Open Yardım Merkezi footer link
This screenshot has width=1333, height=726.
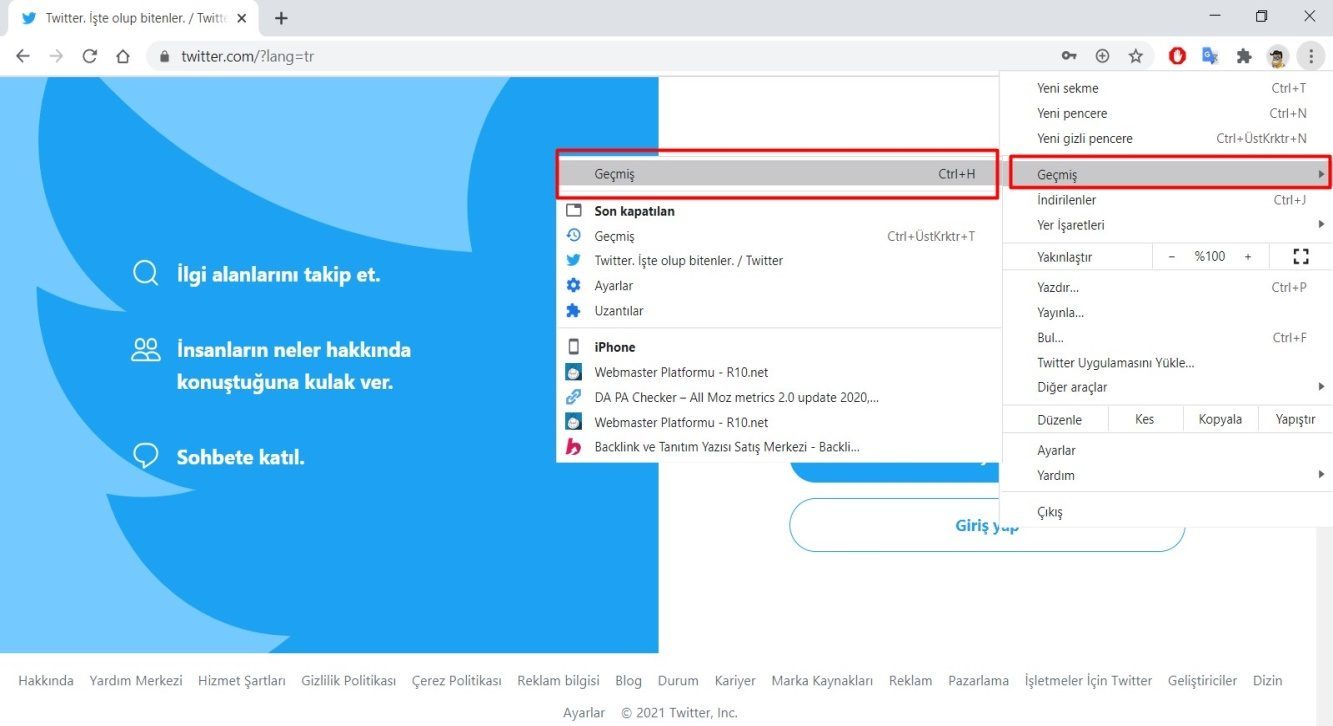pos(136,680)
